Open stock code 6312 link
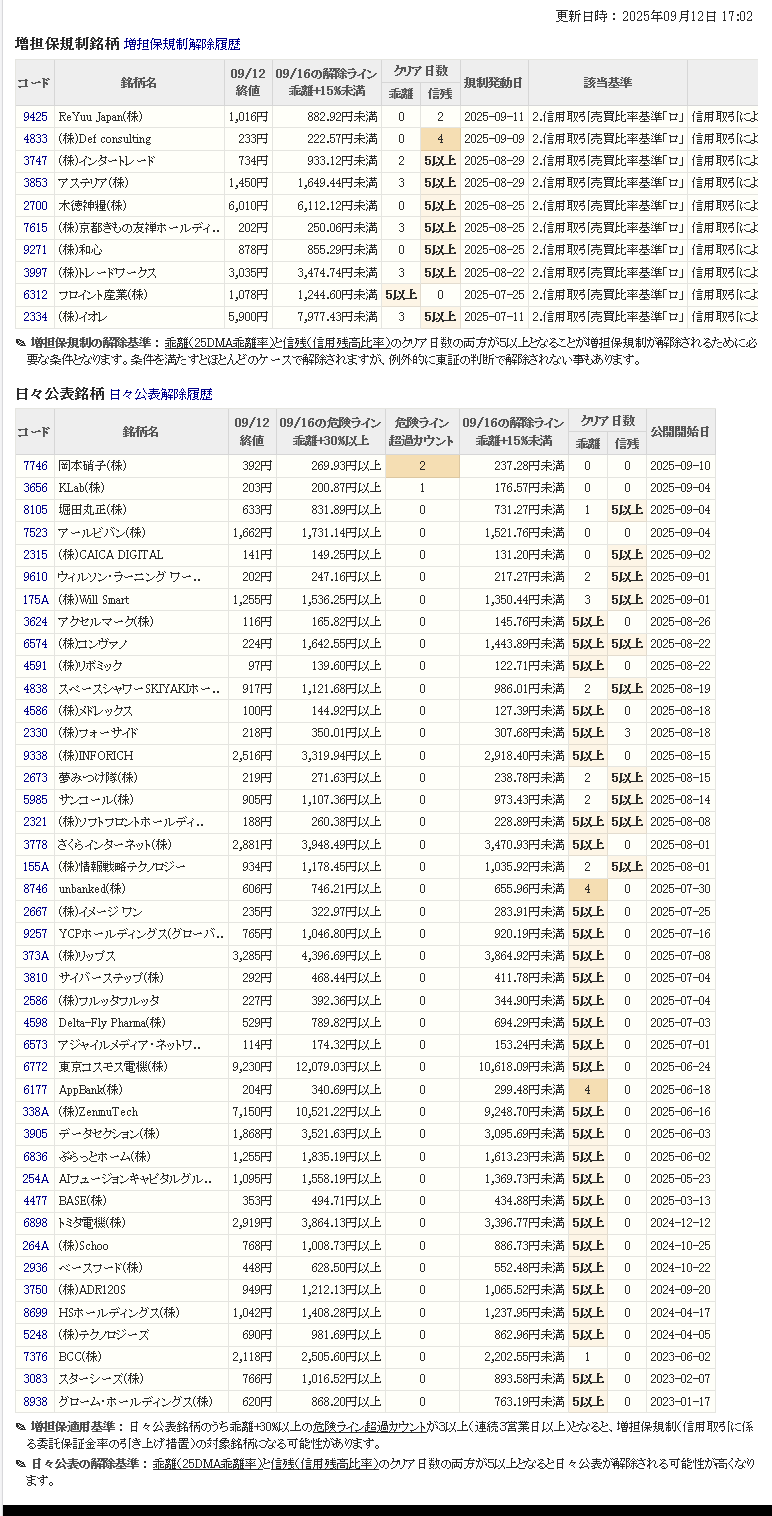The width and height of the screenshot is (772, 1516). pyautogui.click(x=35, y=295)
